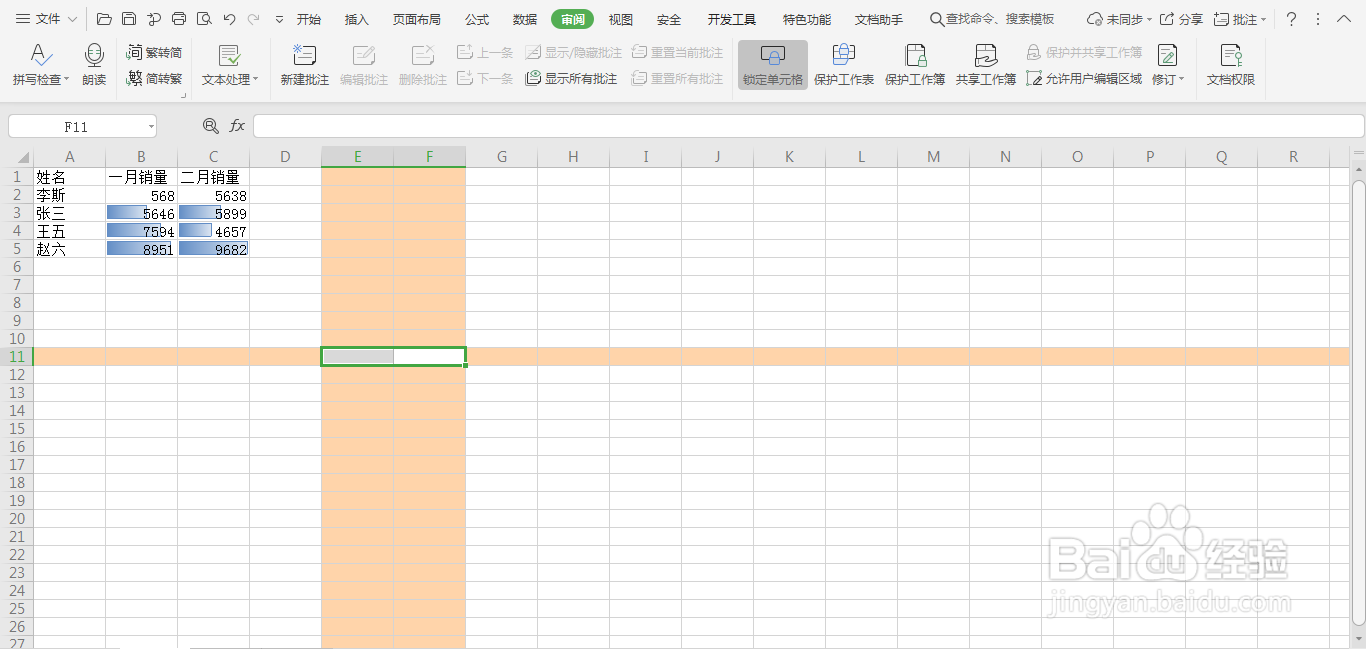The image size is (1366, 649).
Task: Select cell with name 张三
Action: pos(69,213)
